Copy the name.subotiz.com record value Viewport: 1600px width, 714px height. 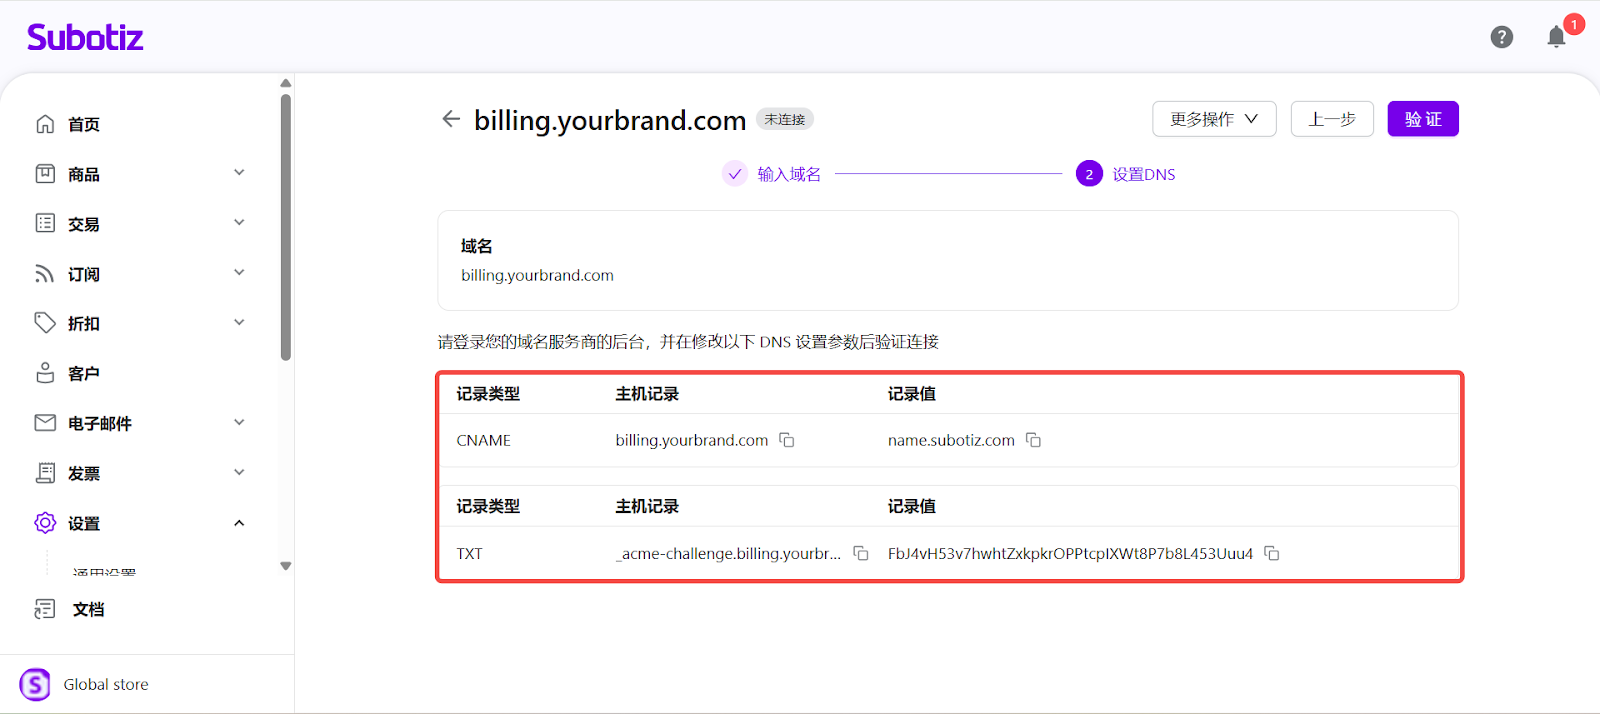tap(1034, 440)
